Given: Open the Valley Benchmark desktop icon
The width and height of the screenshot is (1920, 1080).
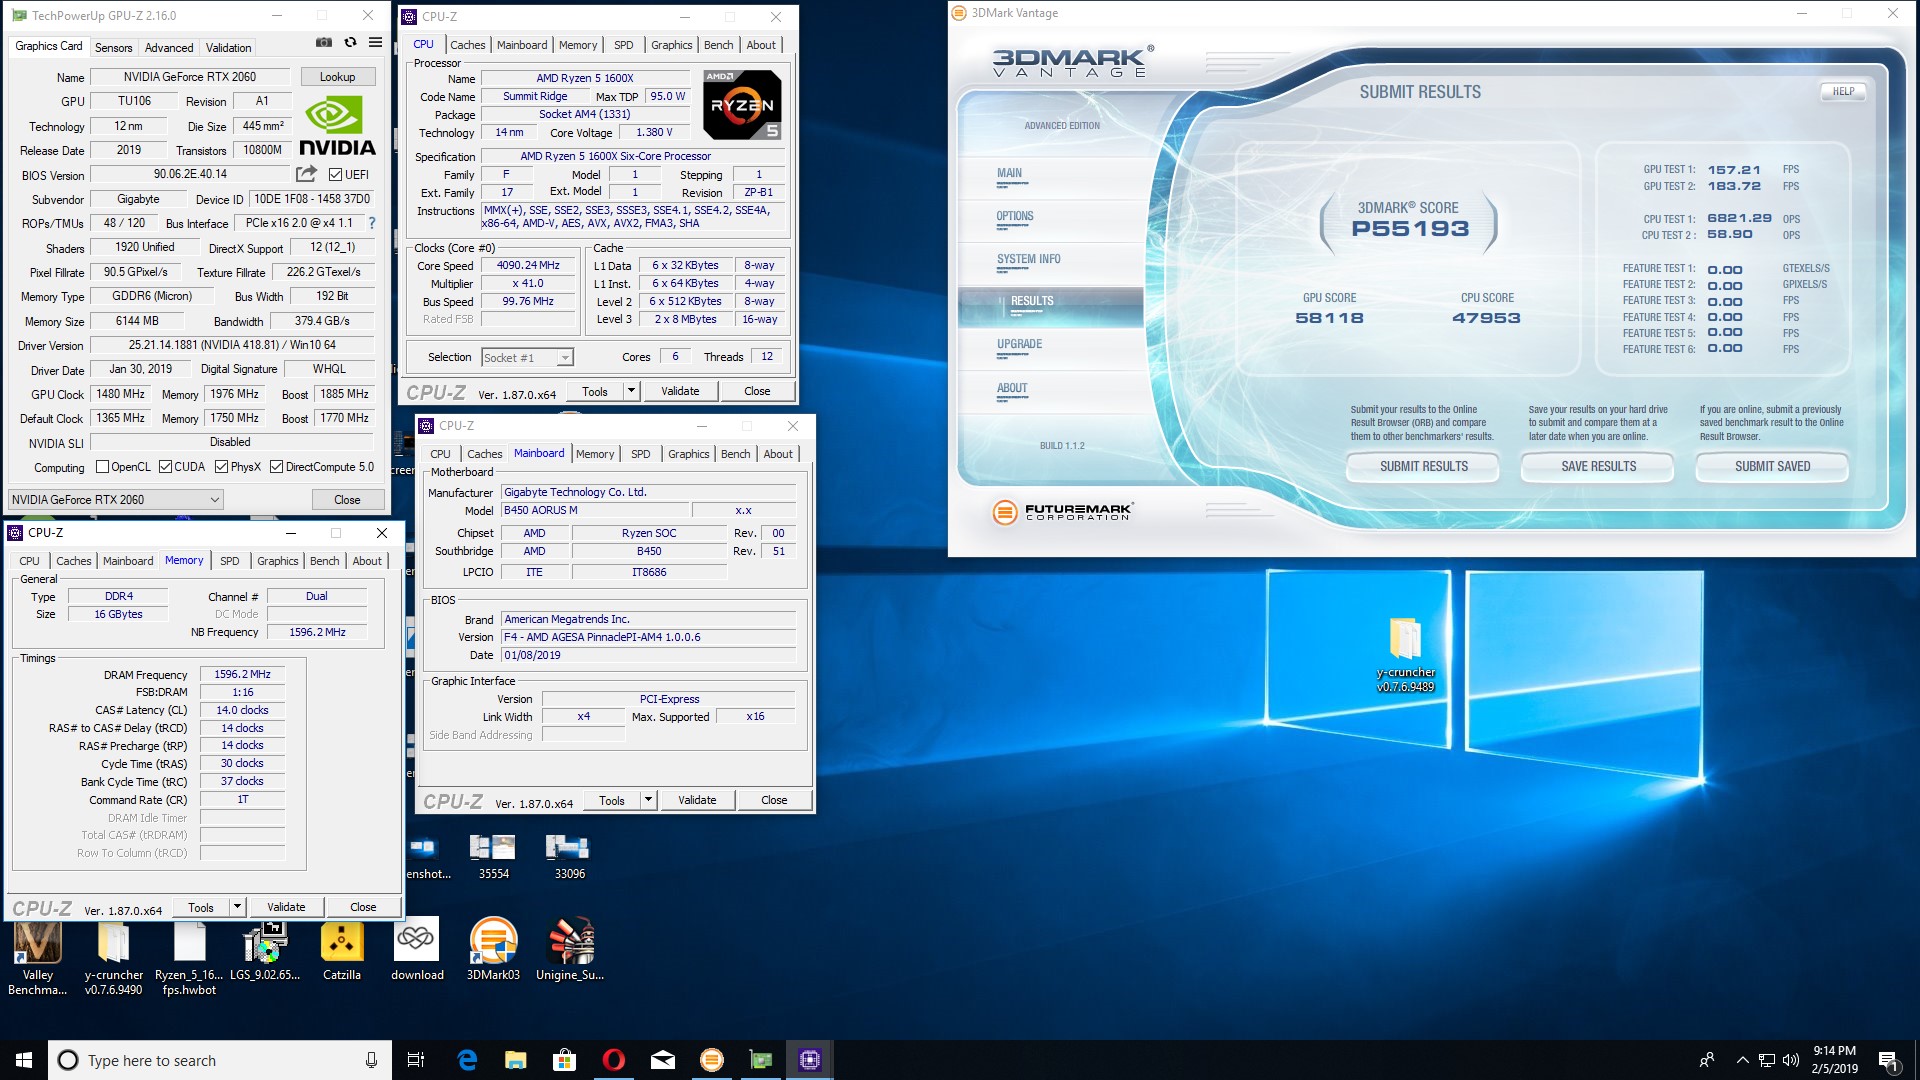Looking at the screenshot, I should pyautogui.click(x=38, y=957).
